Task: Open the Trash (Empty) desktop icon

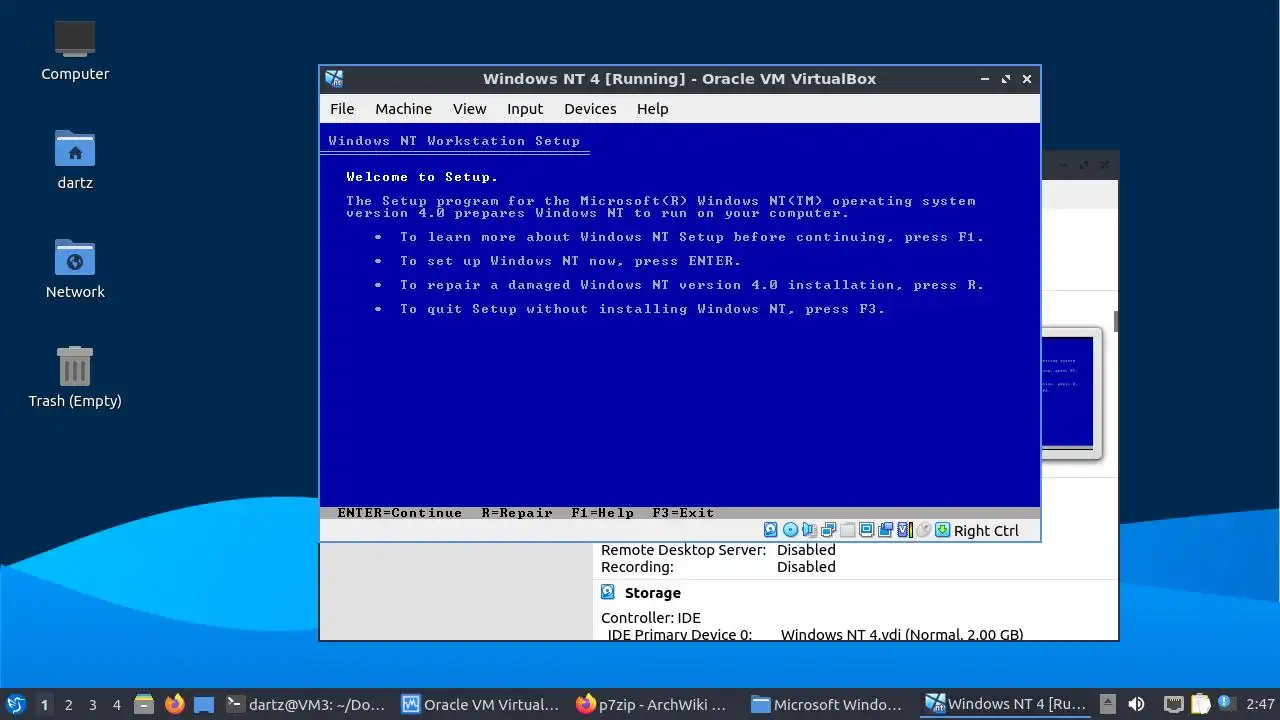Action: click(75, 377)
